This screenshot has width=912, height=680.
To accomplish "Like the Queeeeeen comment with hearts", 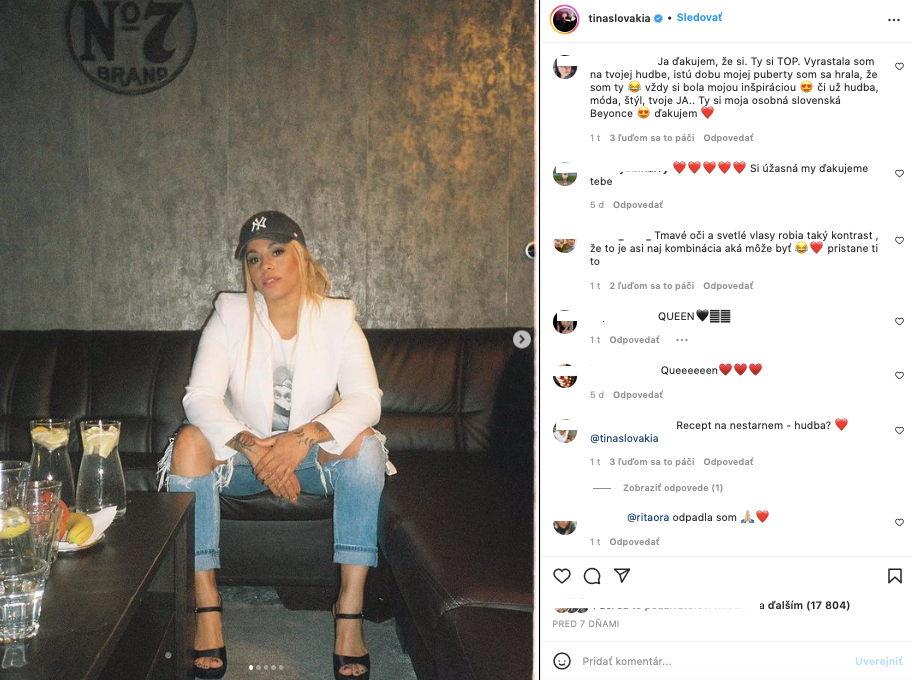I will (899, 375).
